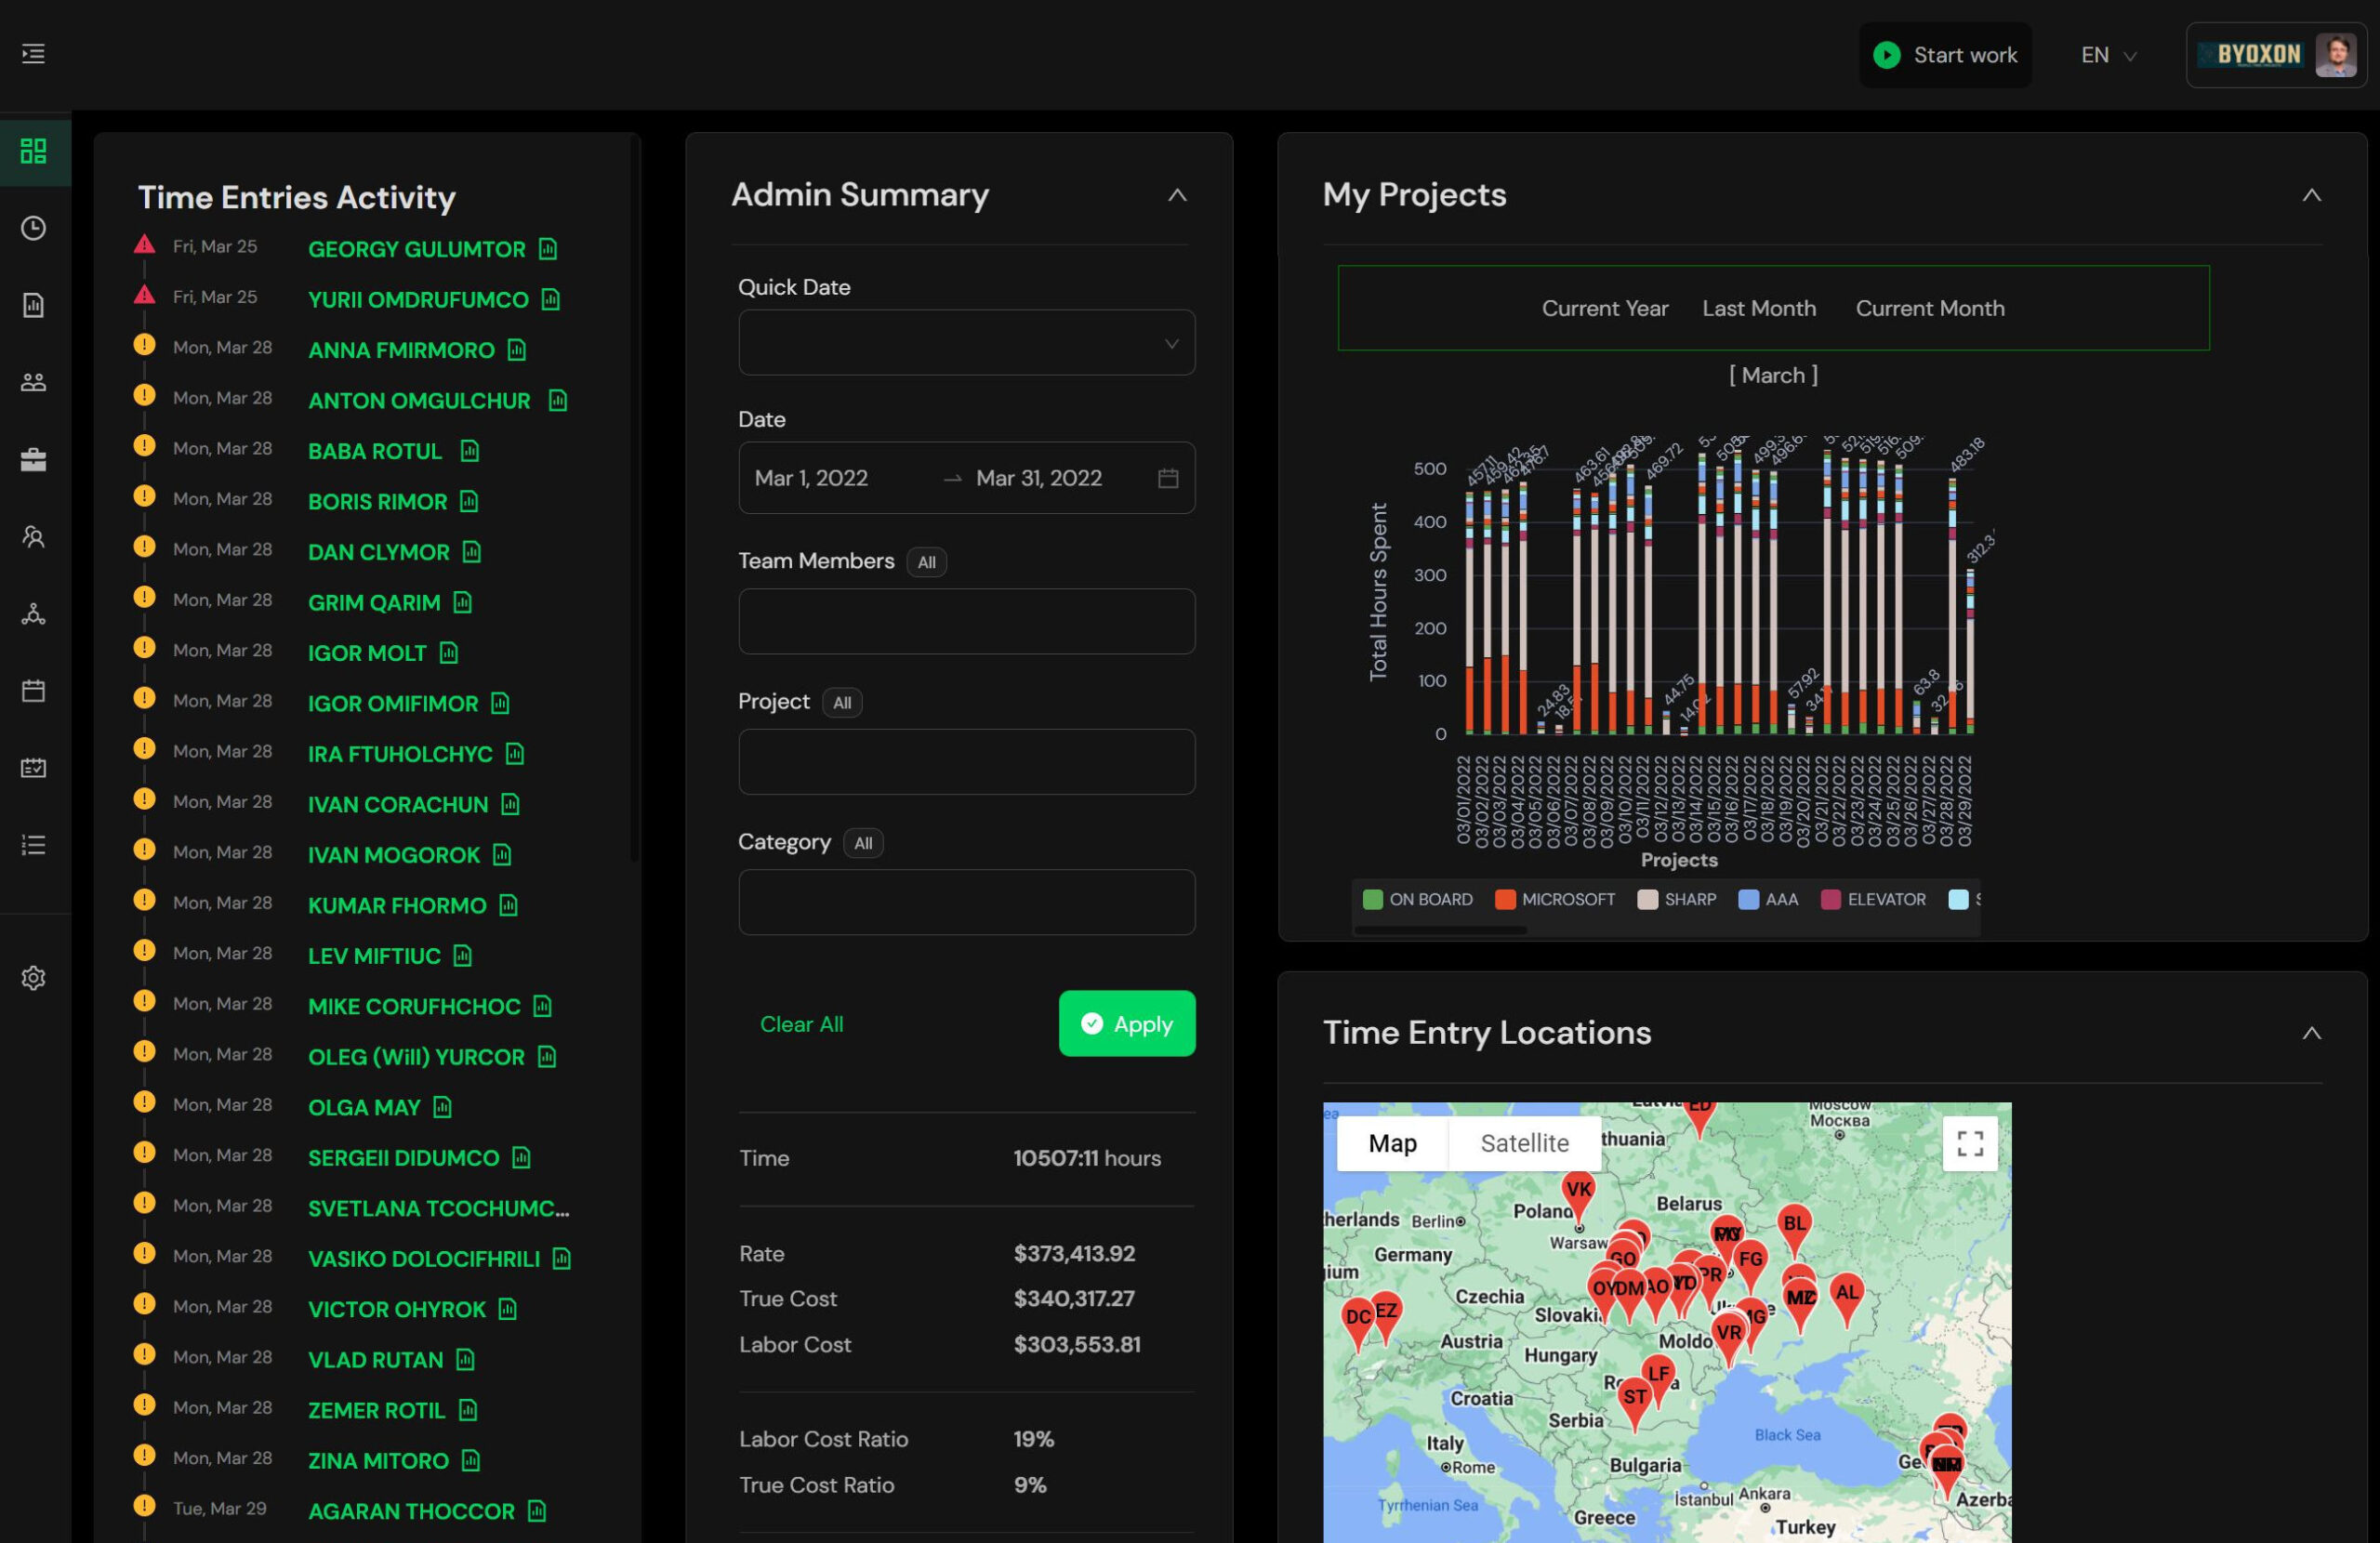Click Clear All filters link

point(801,1024)
